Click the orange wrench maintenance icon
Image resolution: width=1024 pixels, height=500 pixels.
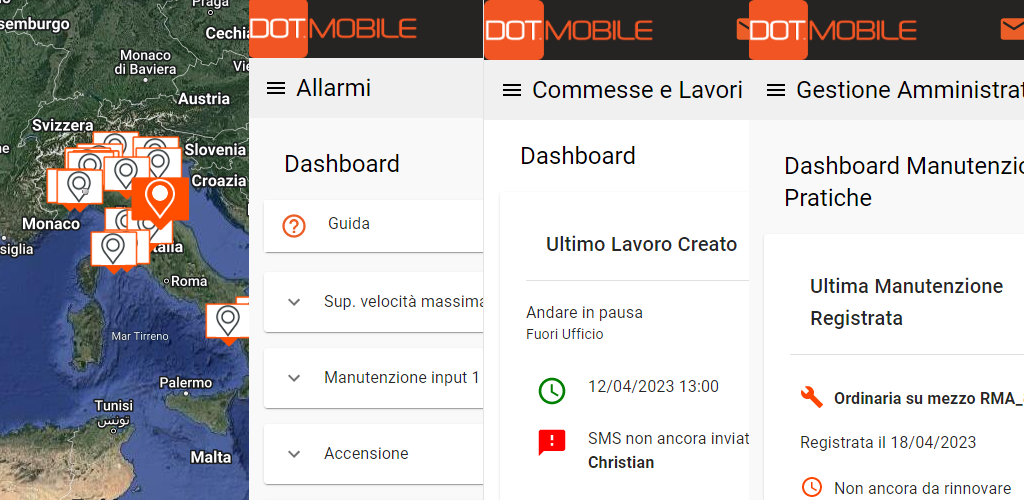[811, 397]
